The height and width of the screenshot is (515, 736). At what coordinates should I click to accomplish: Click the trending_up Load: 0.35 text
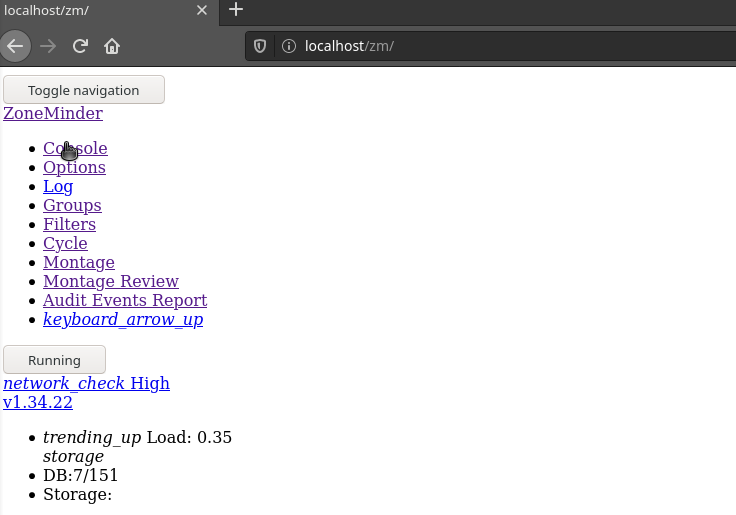(138, 438)
